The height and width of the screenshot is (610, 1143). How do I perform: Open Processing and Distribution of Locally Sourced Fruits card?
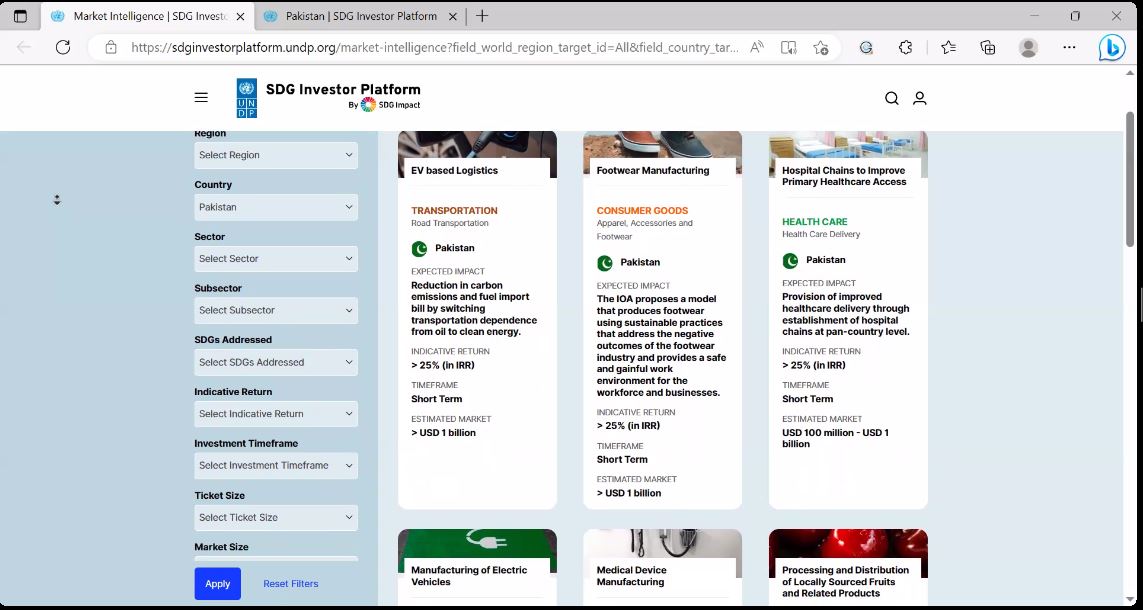coord(846,582)
